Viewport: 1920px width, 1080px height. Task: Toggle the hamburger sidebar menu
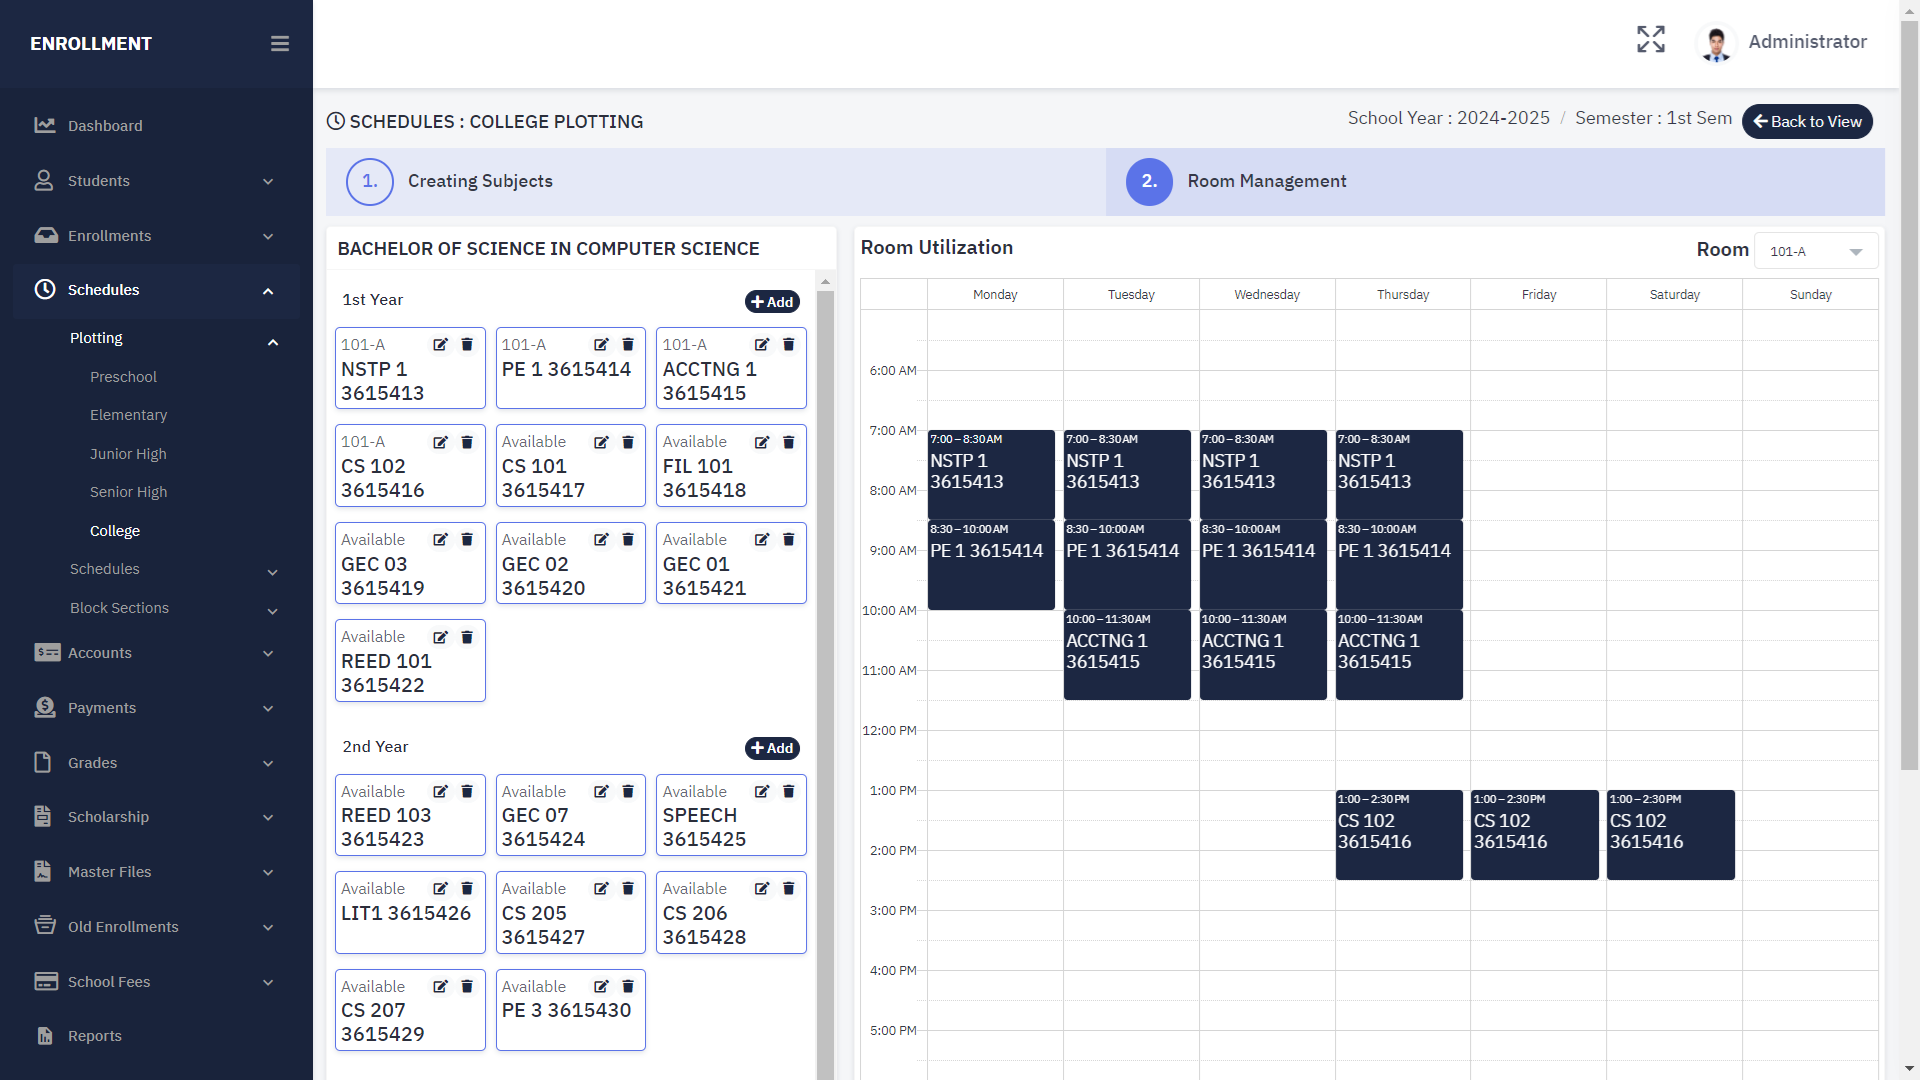[x=280, y=44]
